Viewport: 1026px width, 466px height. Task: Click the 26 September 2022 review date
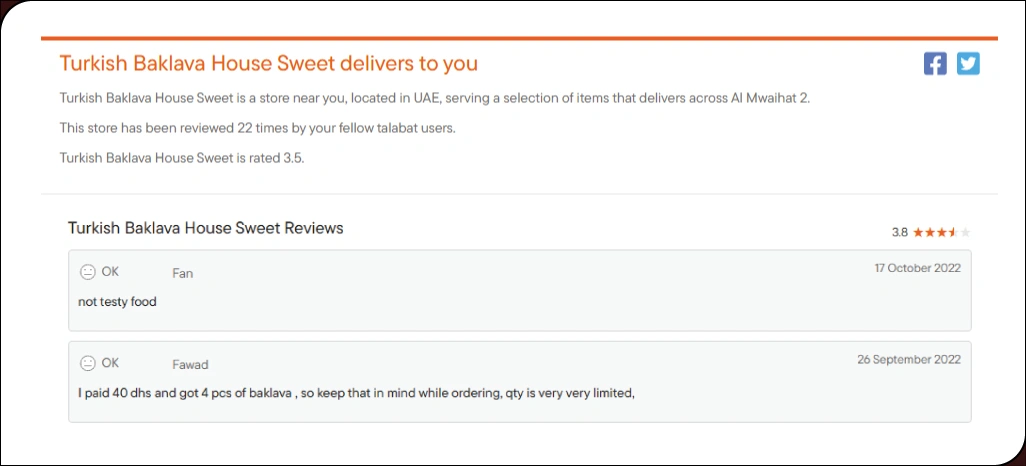click(x=908, y=359)
